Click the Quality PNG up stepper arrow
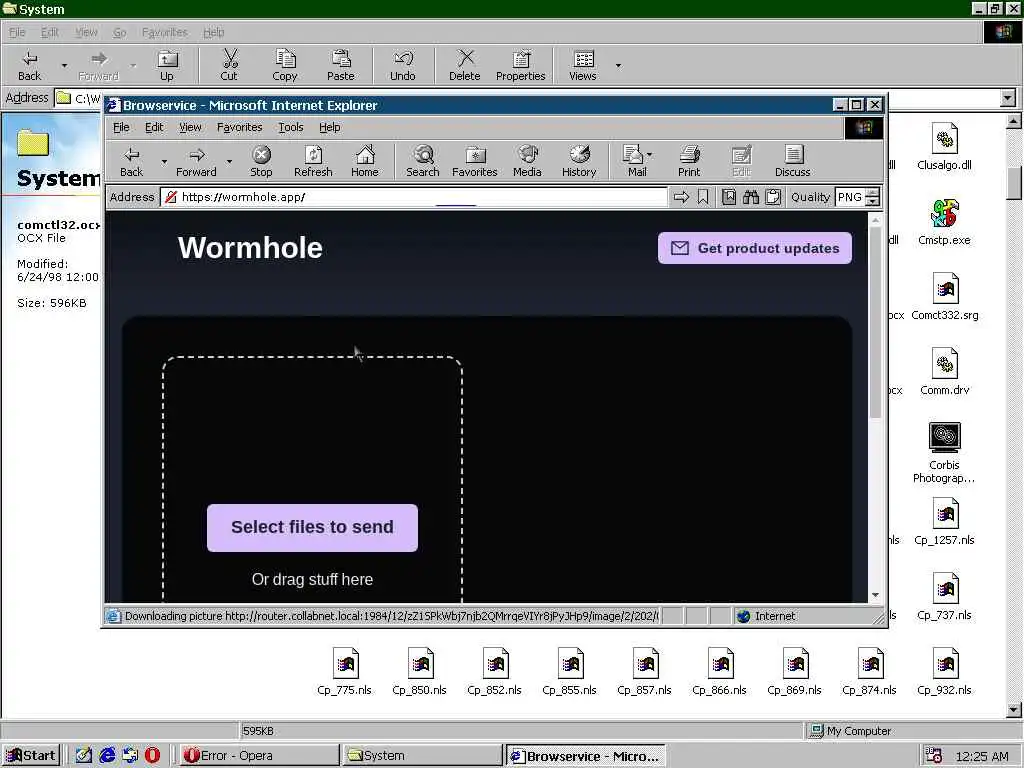Screen dimensions: 1024x768 [x=873, y=193]
